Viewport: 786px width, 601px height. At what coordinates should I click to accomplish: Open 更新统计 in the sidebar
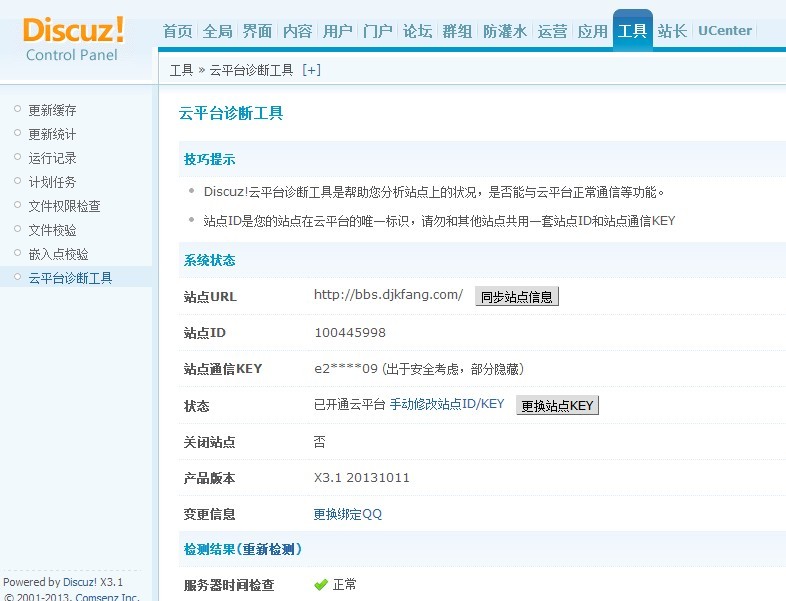tap(52, 134)
